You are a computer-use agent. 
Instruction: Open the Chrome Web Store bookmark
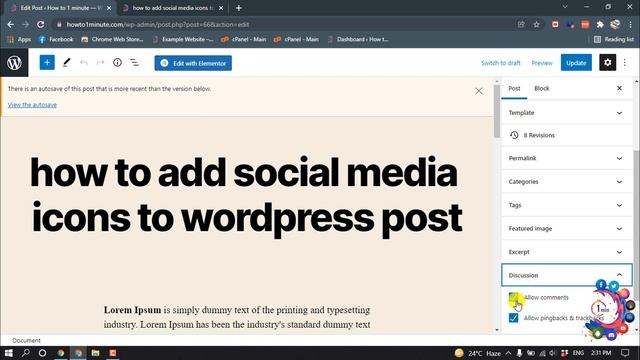pos(112,39)
